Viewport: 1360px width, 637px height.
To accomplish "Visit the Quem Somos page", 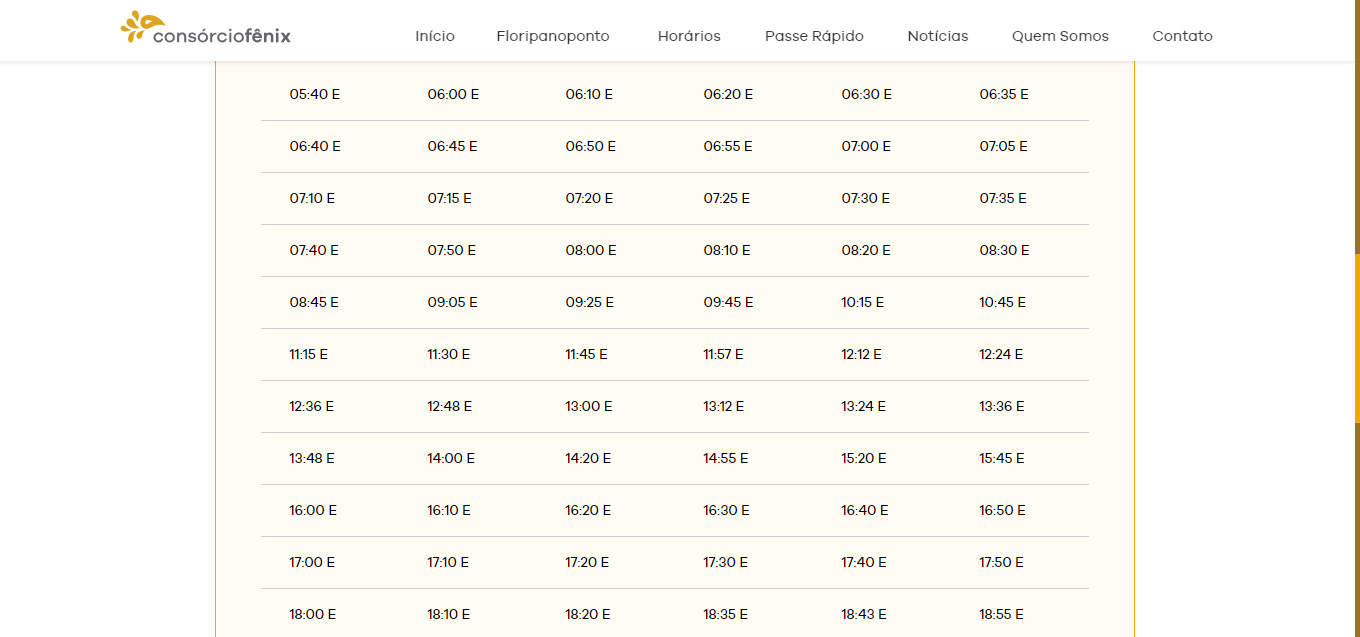I will point(1060,36).
